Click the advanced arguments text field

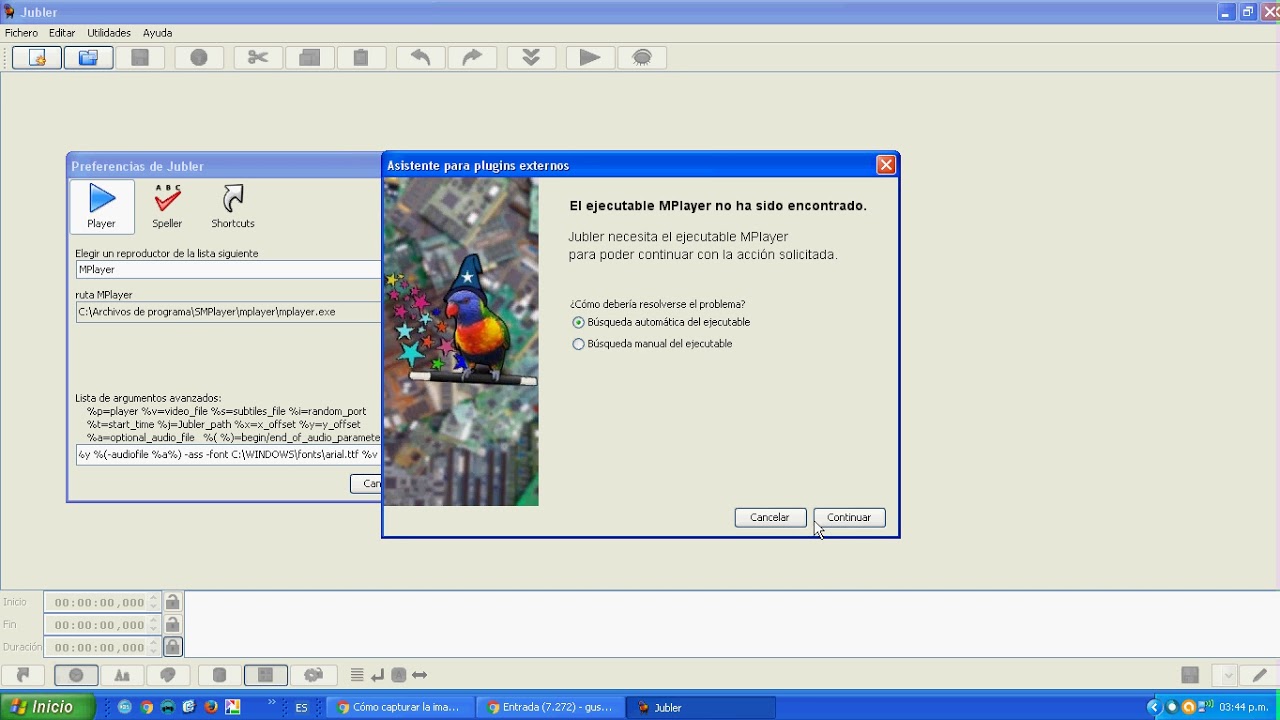[x=228, y=454]
